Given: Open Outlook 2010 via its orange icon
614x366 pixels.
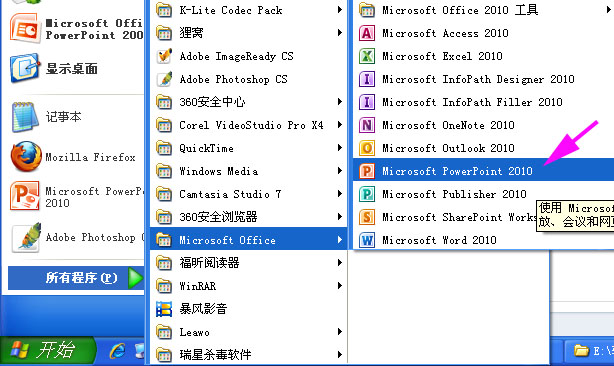Looking at the screenshot, I should coord(367,148).
